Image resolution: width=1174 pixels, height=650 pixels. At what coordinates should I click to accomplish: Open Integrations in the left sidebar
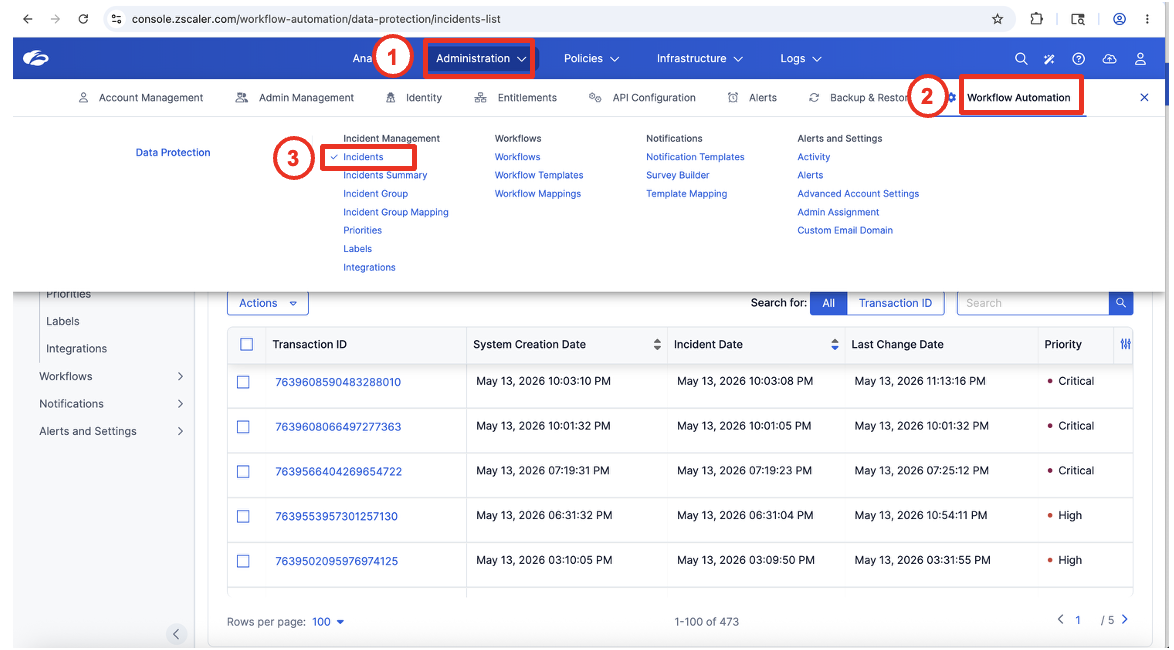[x=76, y=348]
